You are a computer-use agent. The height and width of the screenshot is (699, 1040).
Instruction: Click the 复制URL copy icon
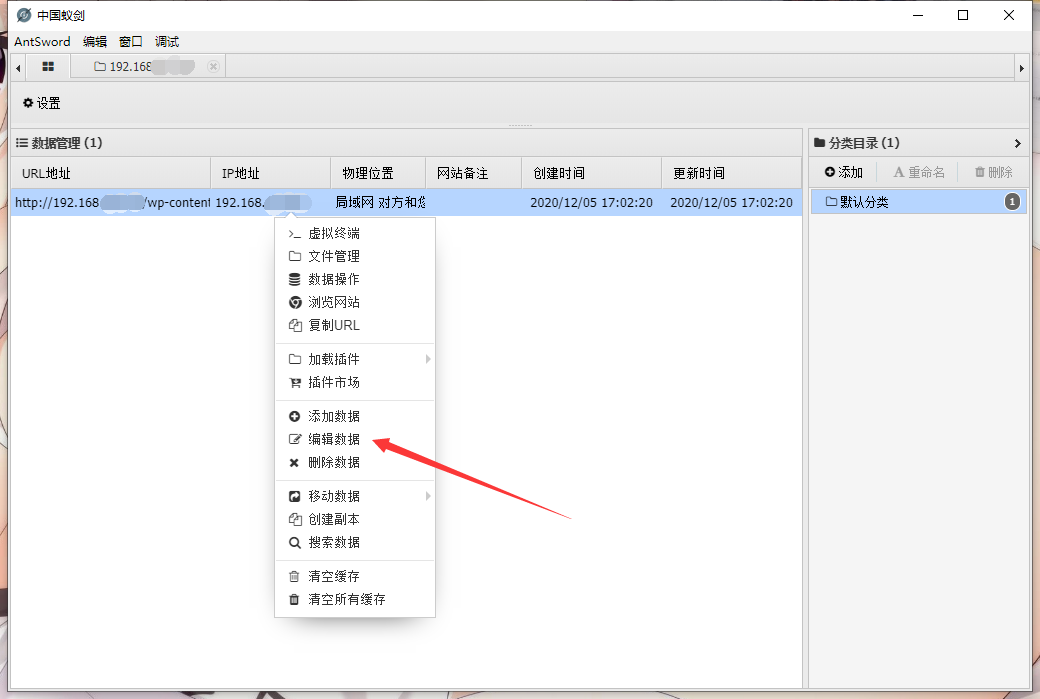pyautogui.click(x=294, y=325)
